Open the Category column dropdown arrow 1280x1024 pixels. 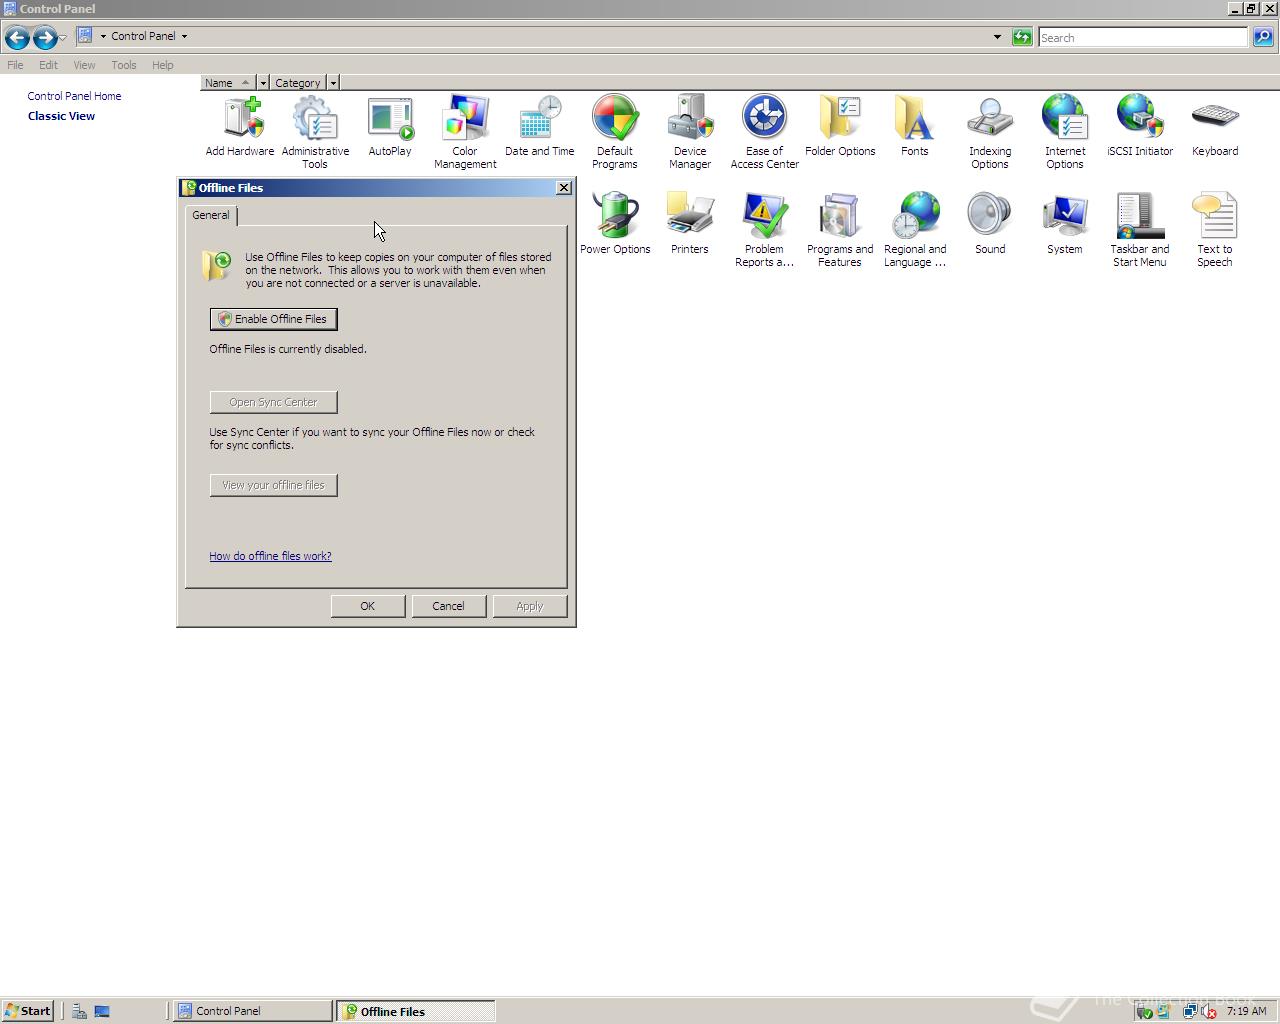click(x=333, y=83)
